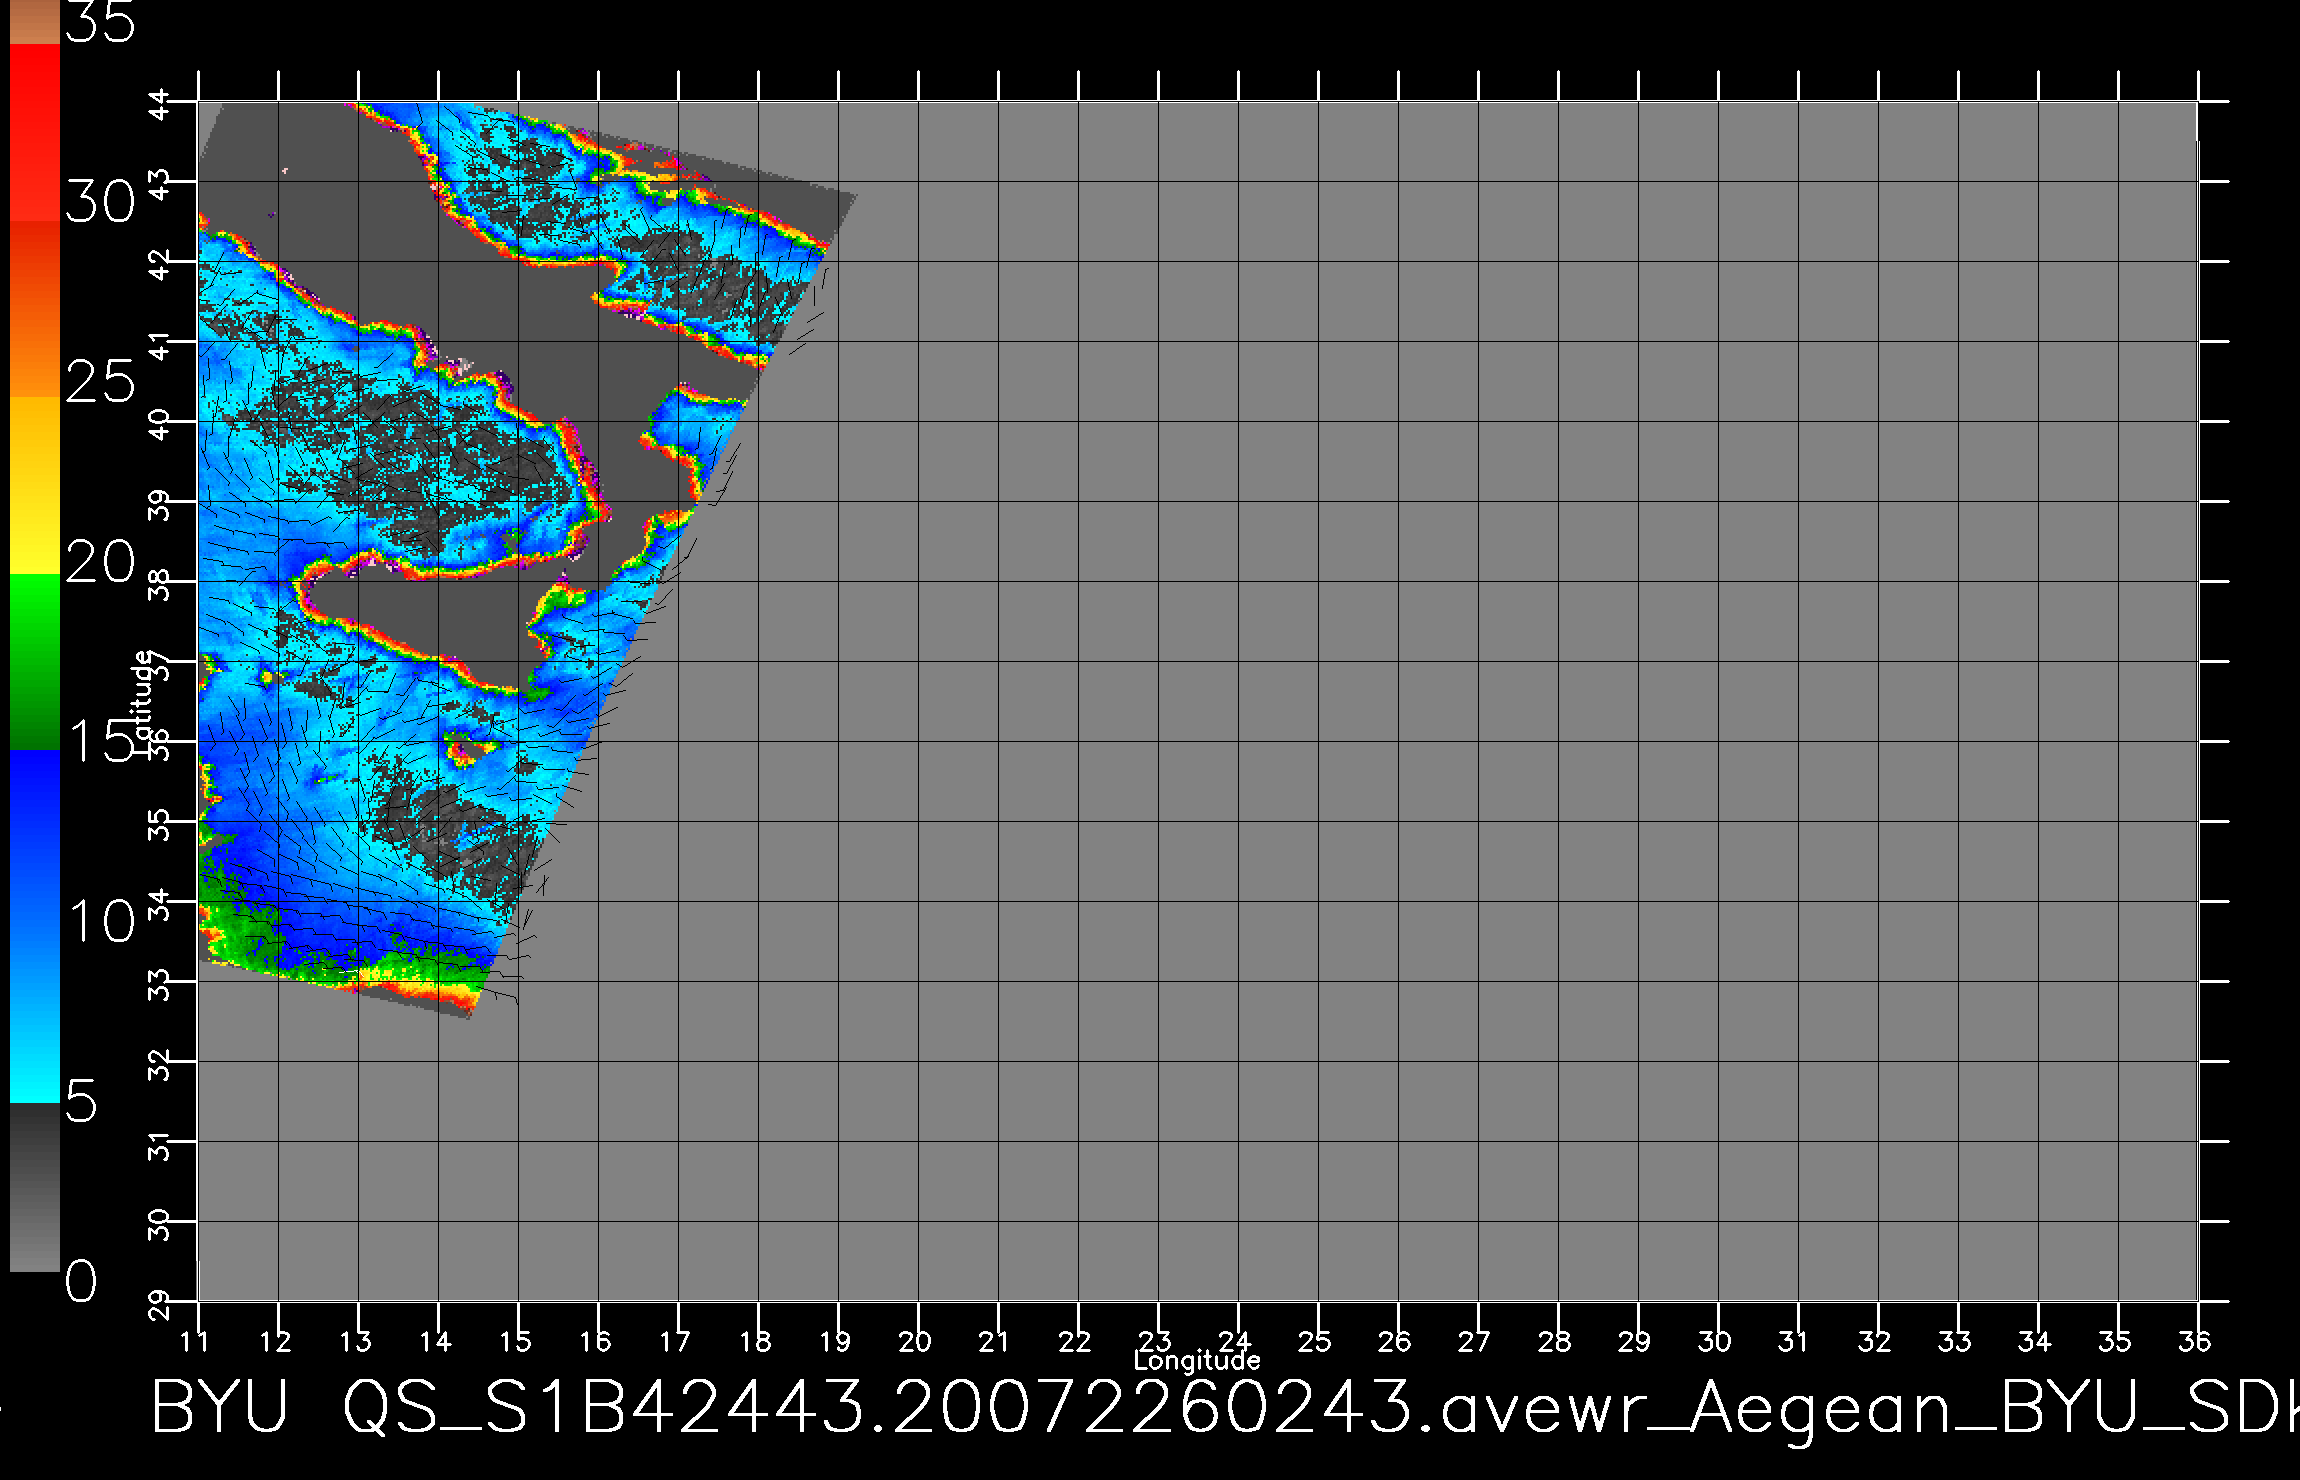This screenshot has height=1480, width=2300.
Task: Click the color scale label 35
Action: (100, 22)
